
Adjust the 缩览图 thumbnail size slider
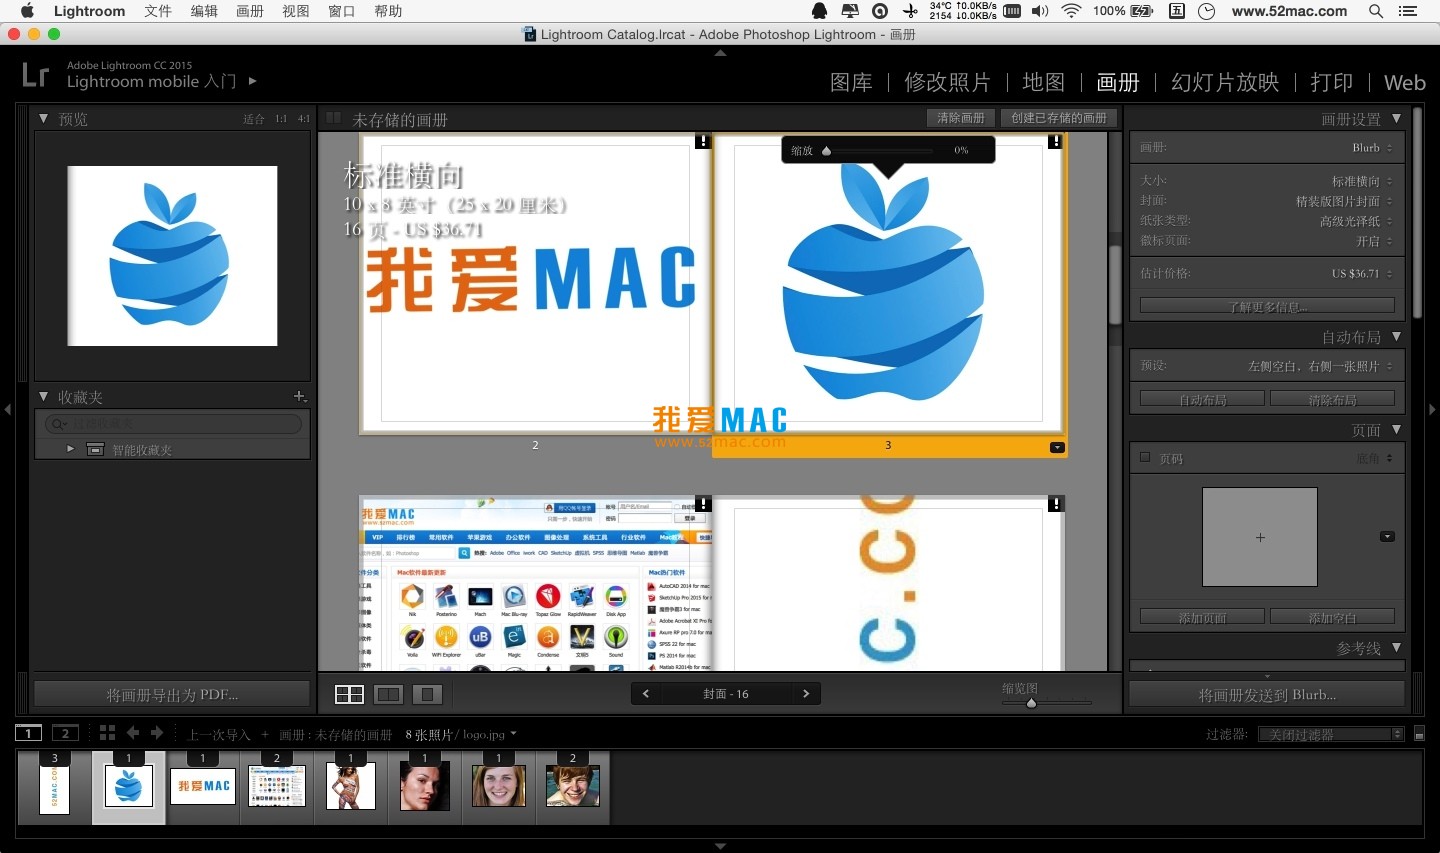point(1032,703)
